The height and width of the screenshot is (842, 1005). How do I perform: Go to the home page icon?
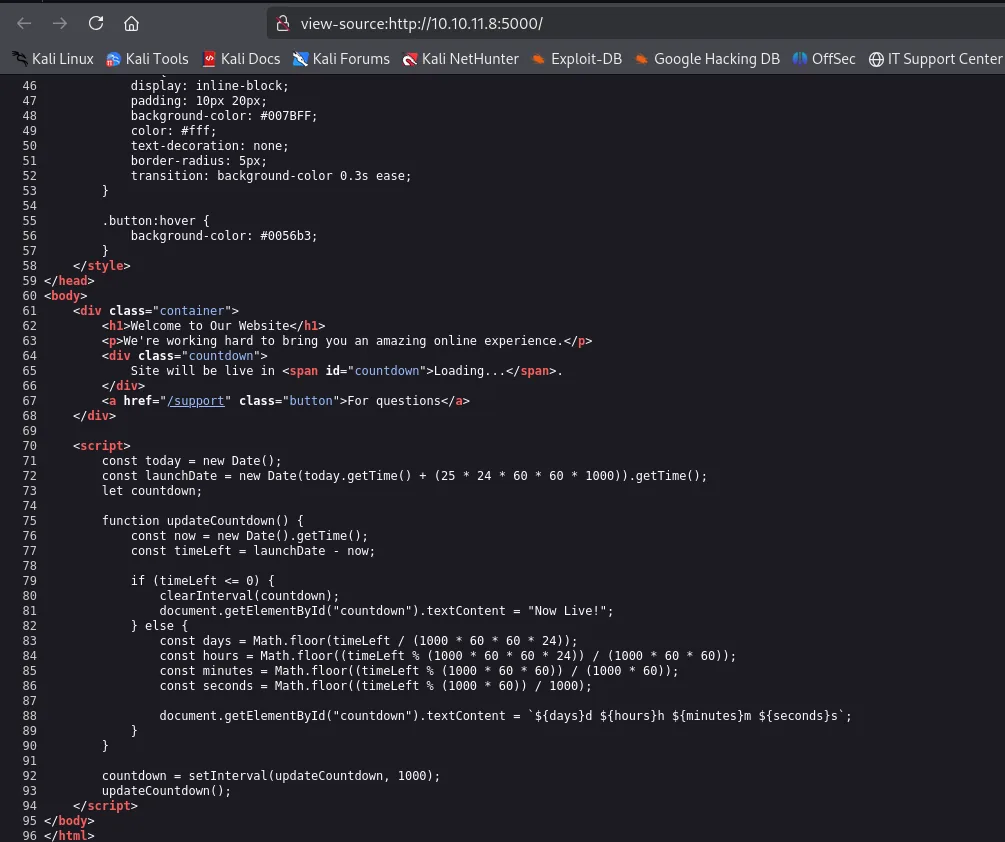pos(131,24)
